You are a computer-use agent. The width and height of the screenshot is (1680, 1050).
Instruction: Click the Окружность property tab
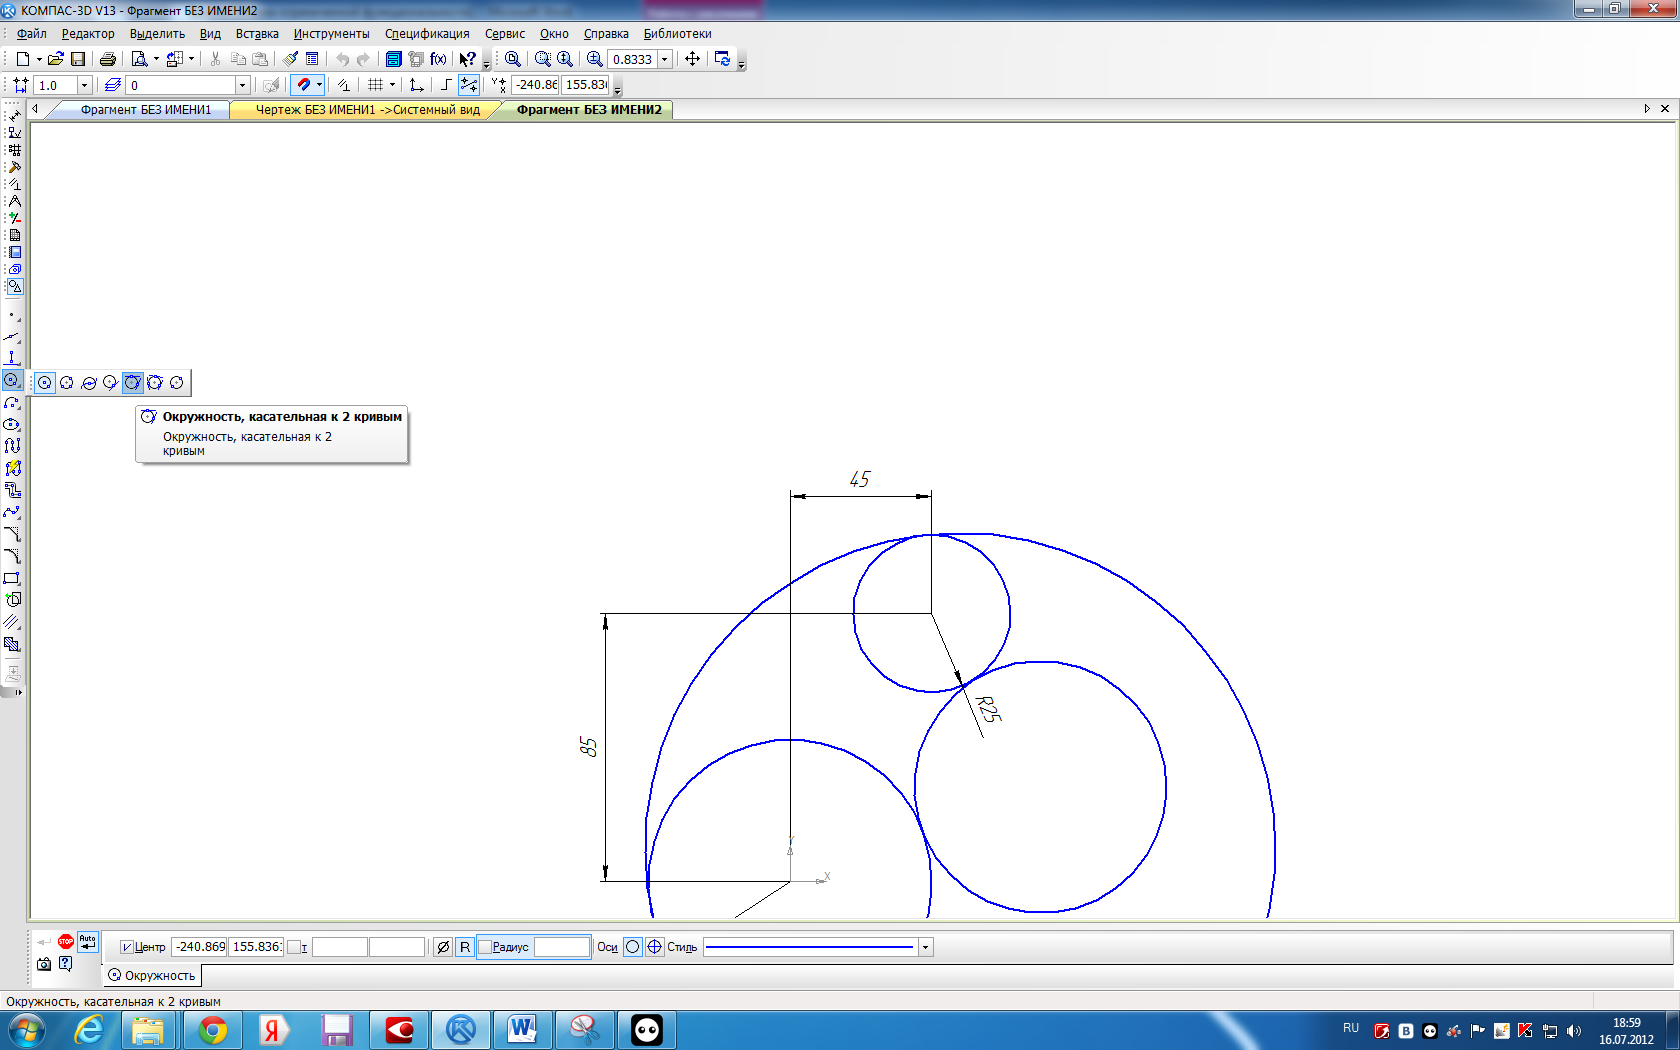152,975
